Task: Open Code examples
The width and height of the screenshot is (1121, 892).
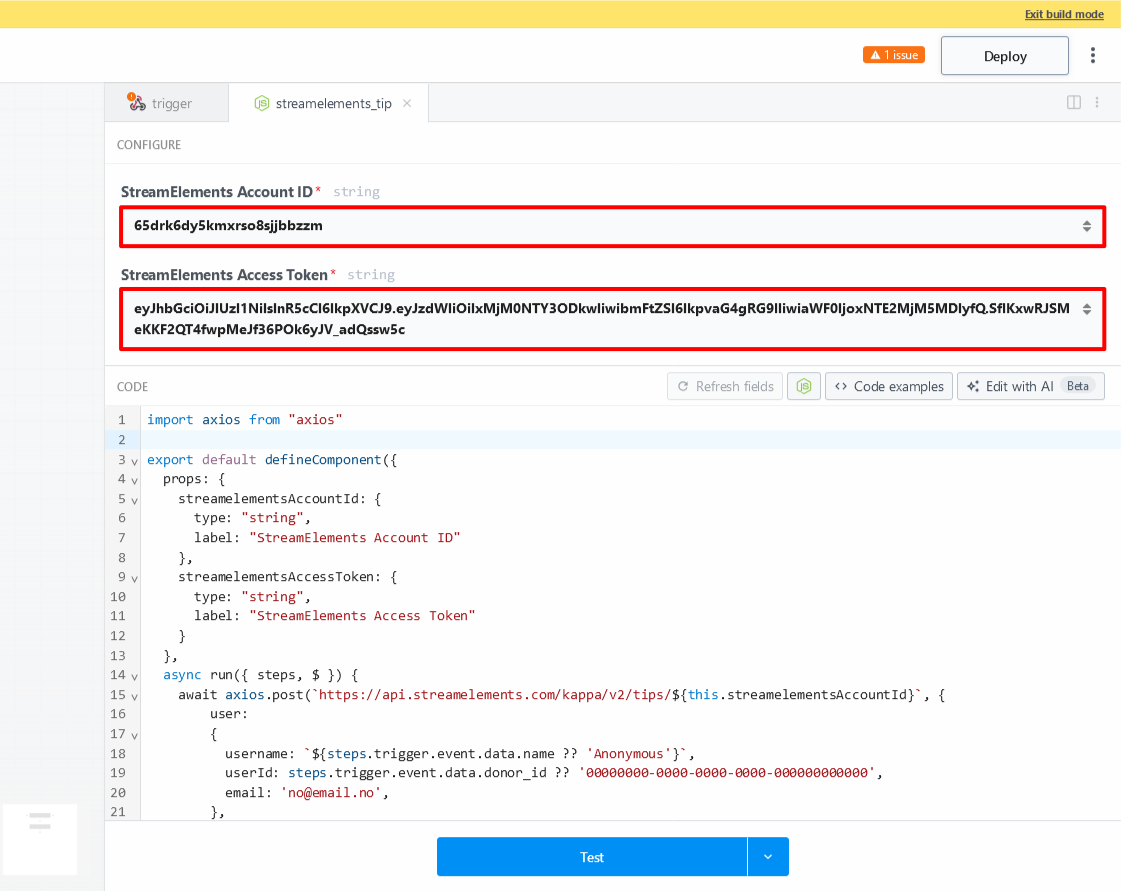Action: point(889,387)
